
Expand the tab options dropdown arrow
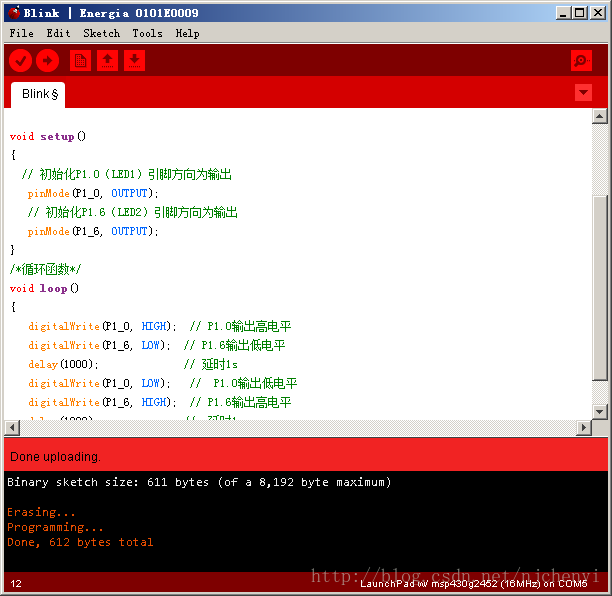(x=584, y=93)
